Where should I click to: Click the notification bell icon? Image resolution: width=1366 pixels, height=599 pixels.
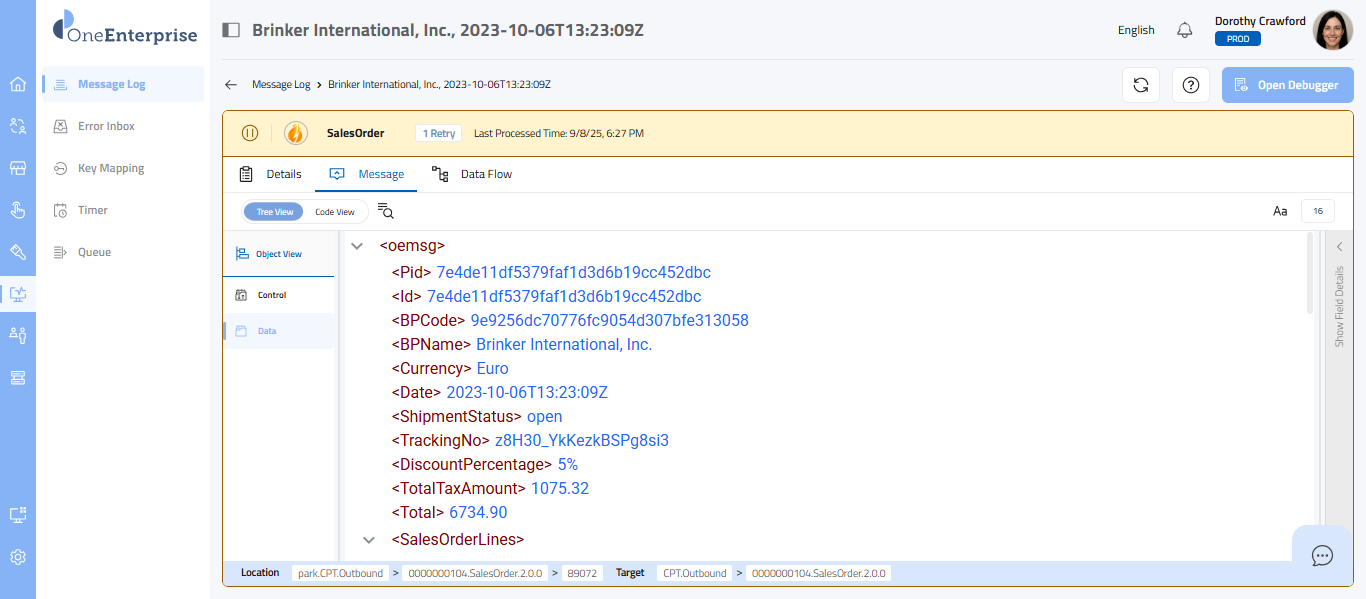coord(1185,30)
